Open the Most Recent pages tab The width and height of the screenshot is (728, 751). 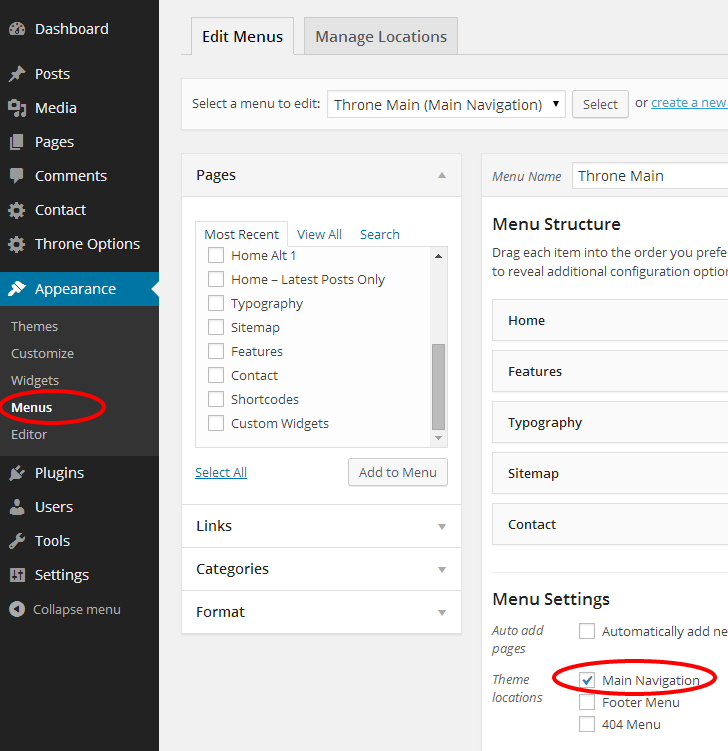[x=241, y=234]
